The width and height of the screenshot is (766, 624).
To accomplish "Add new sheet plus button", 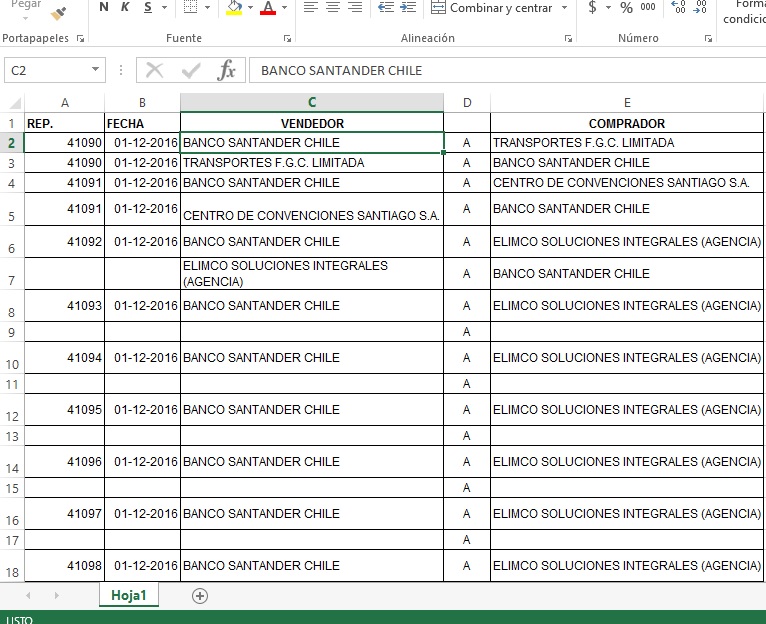I will click(x=200, y=596).
